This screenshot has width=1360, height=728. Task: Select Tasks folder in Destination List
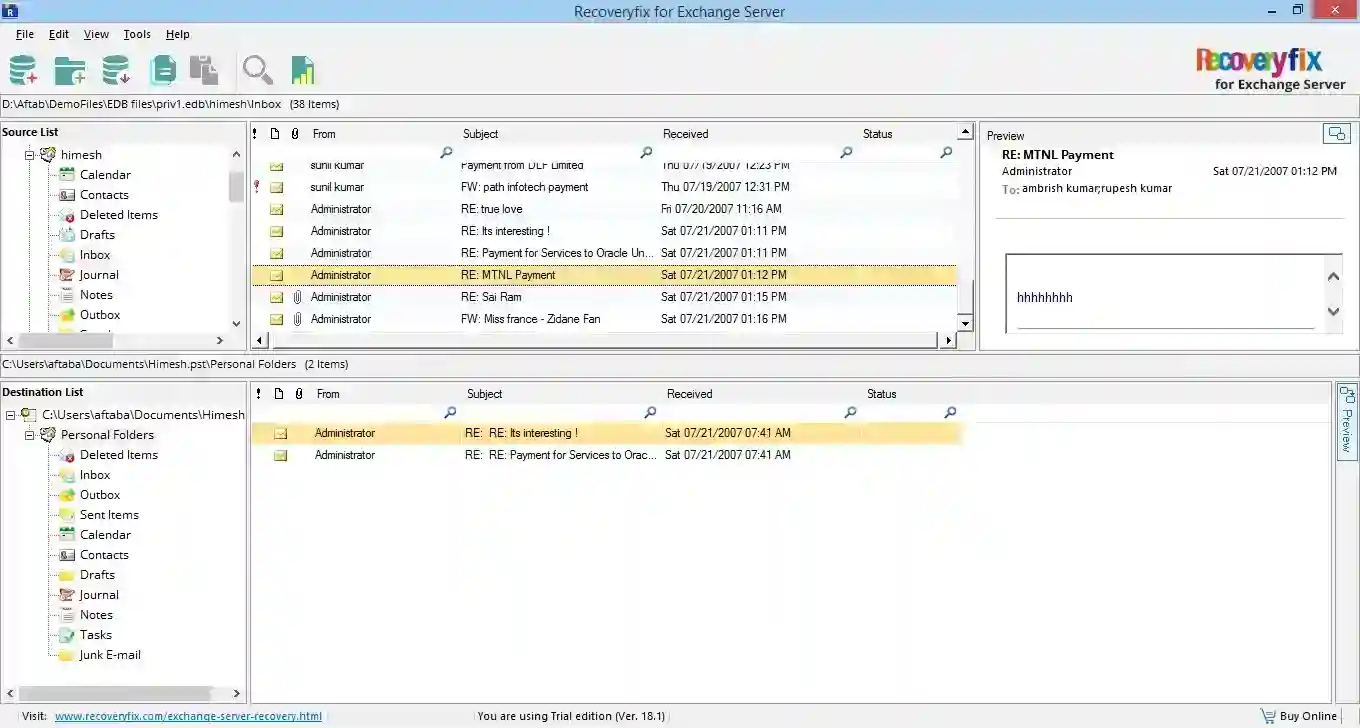click(x=96, y=635)
